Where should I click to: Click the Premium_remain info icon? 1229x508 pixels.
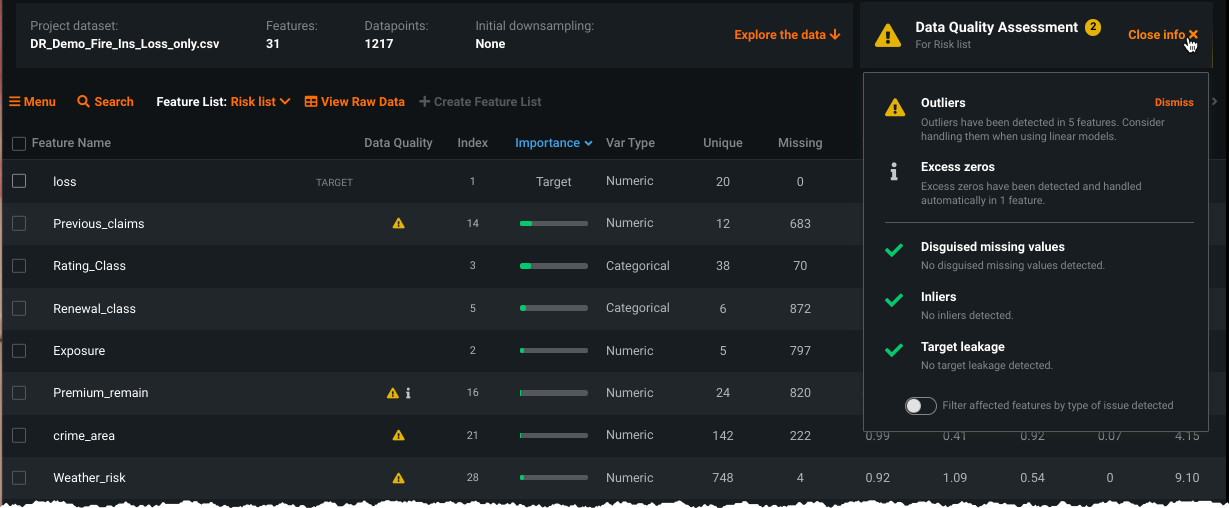point(408,394)
